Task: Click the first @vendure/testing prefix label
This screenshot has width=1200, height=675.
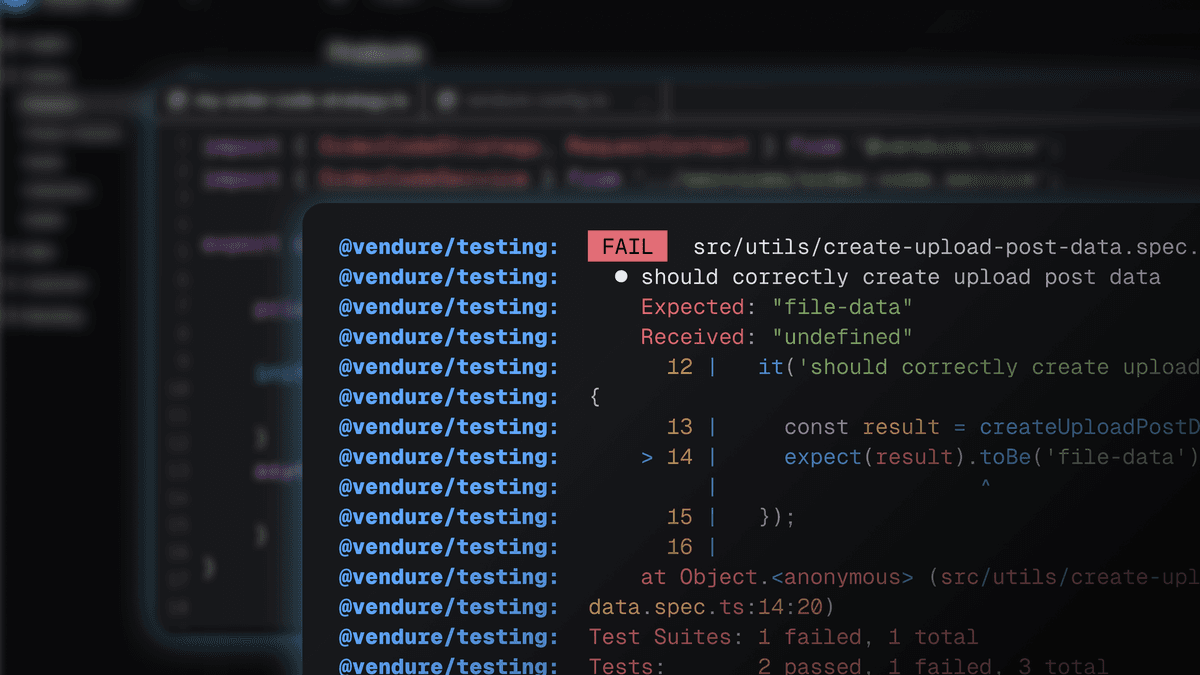Action: (449, 247)
